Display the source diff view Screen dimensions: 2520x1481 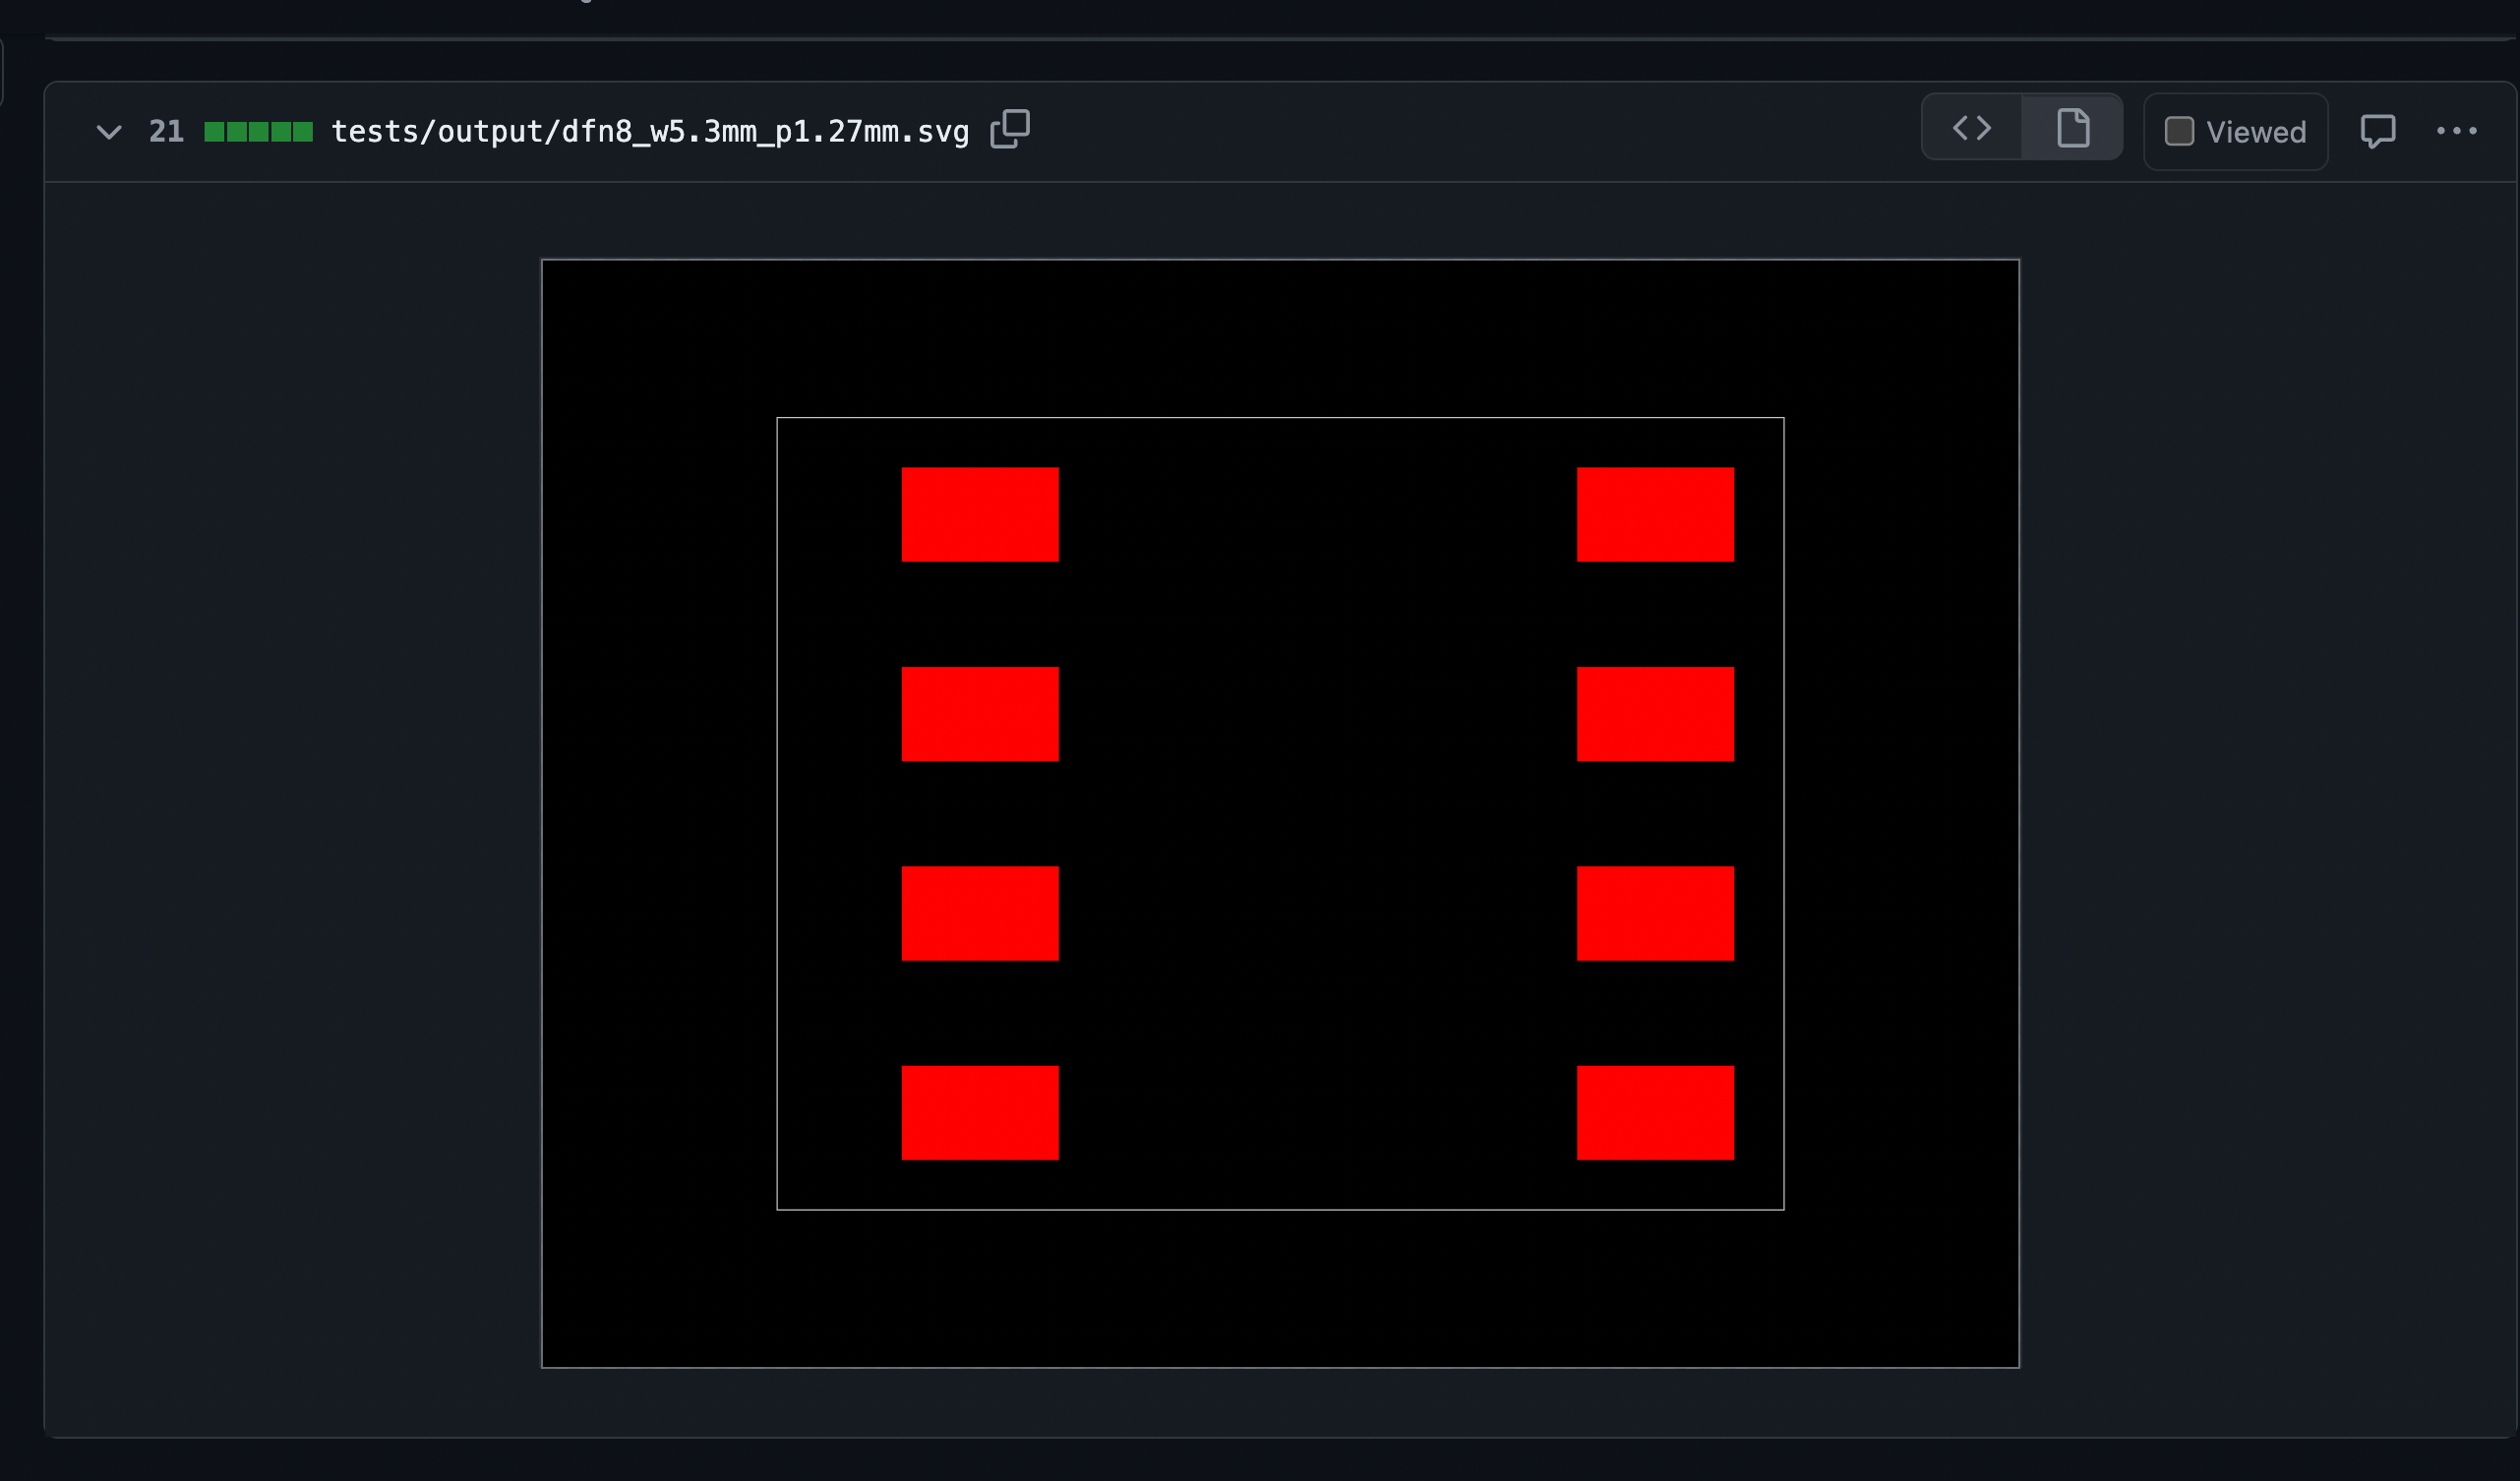[x=1971, y=128]
